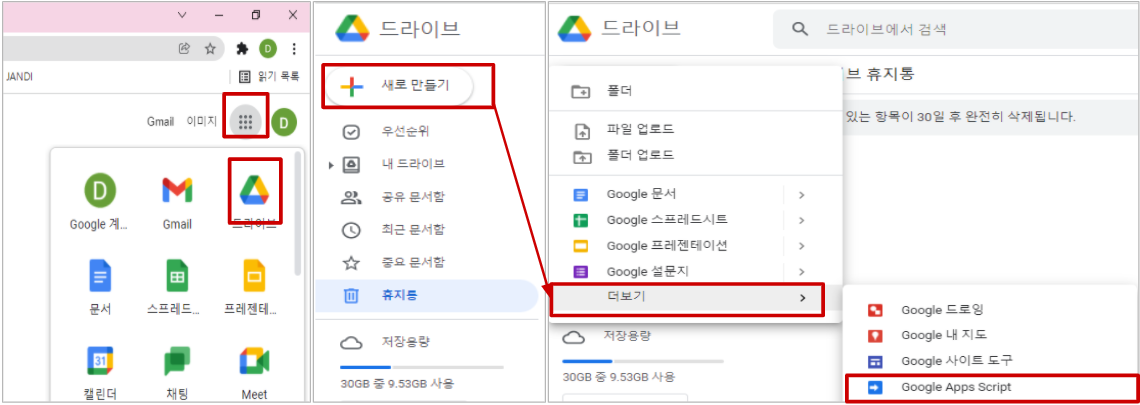Expand Google 문서 submenu arrow
The height and width of the screenshot is (405, 1140).
coord(801,194)
